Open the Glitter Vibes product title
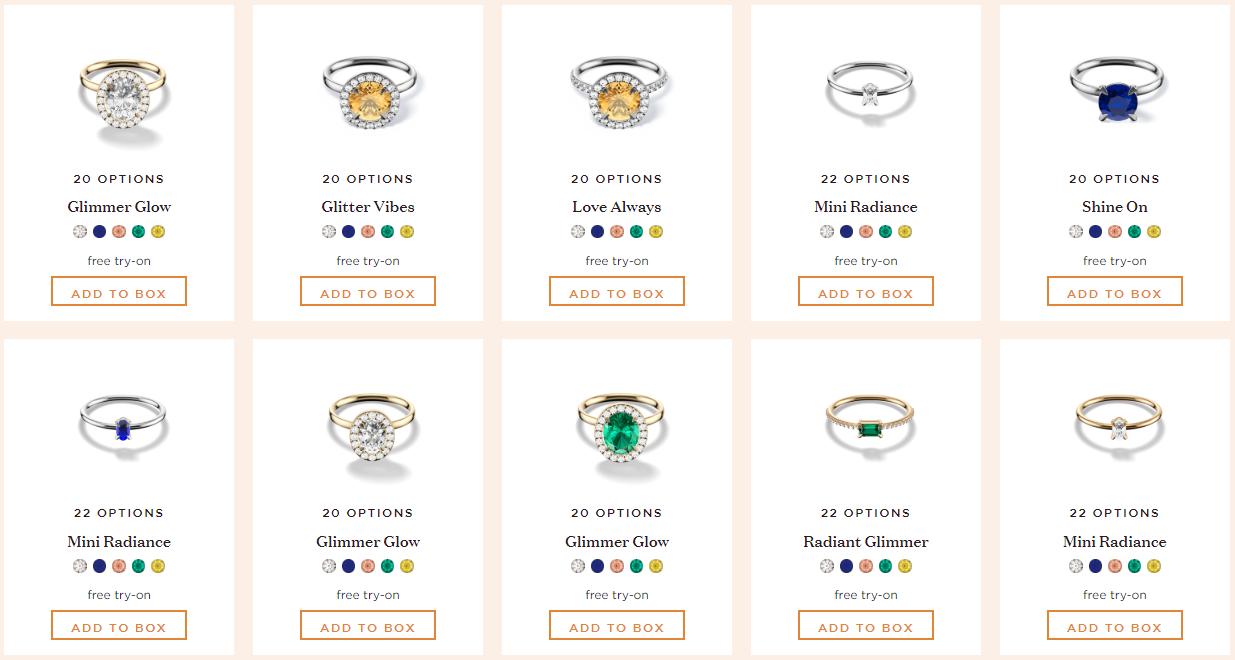1235x660 pixels. coord(368,207)
